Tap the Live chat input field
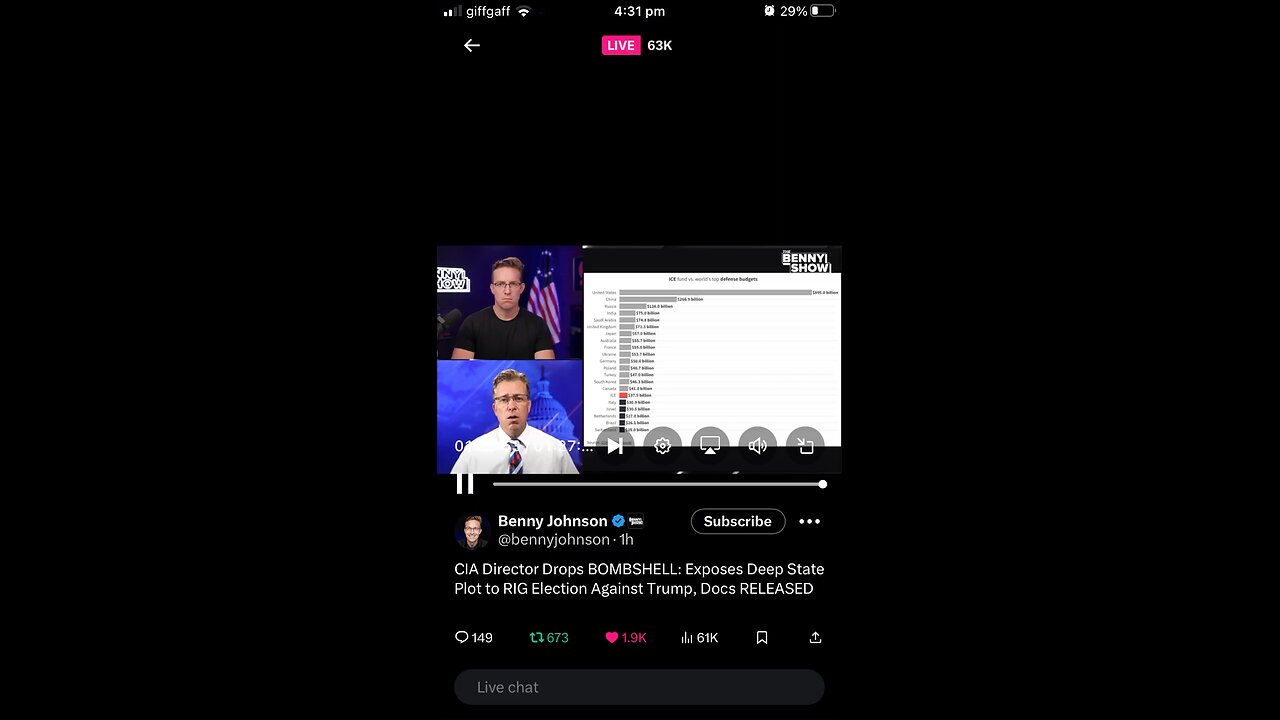 coord(639,687)
